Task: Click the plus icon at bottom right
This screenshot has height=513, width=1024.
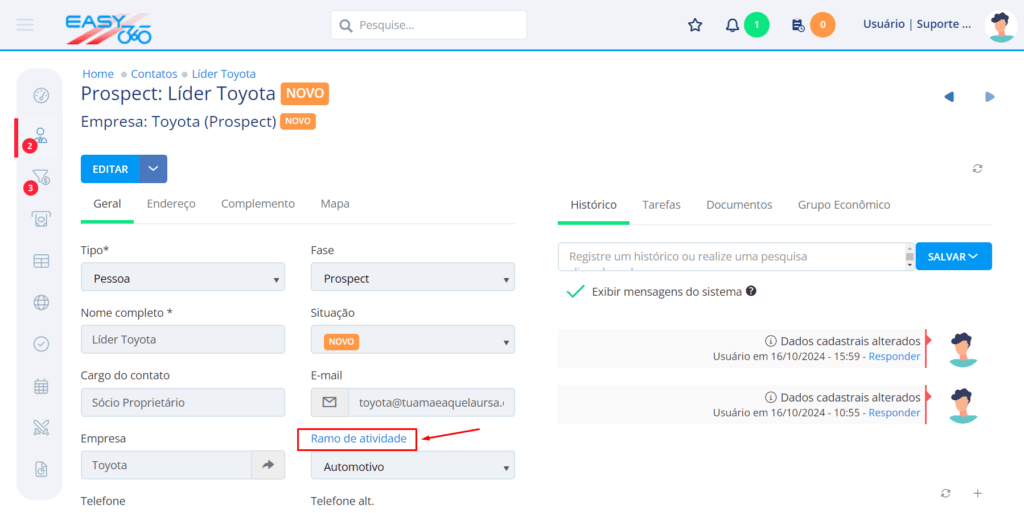Action: (978, 493)
